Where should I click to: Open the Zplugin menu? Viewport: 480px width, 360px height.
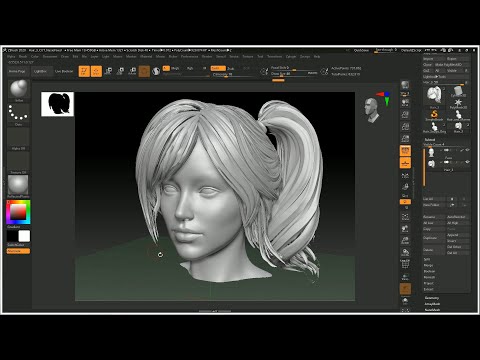(291, 57)
